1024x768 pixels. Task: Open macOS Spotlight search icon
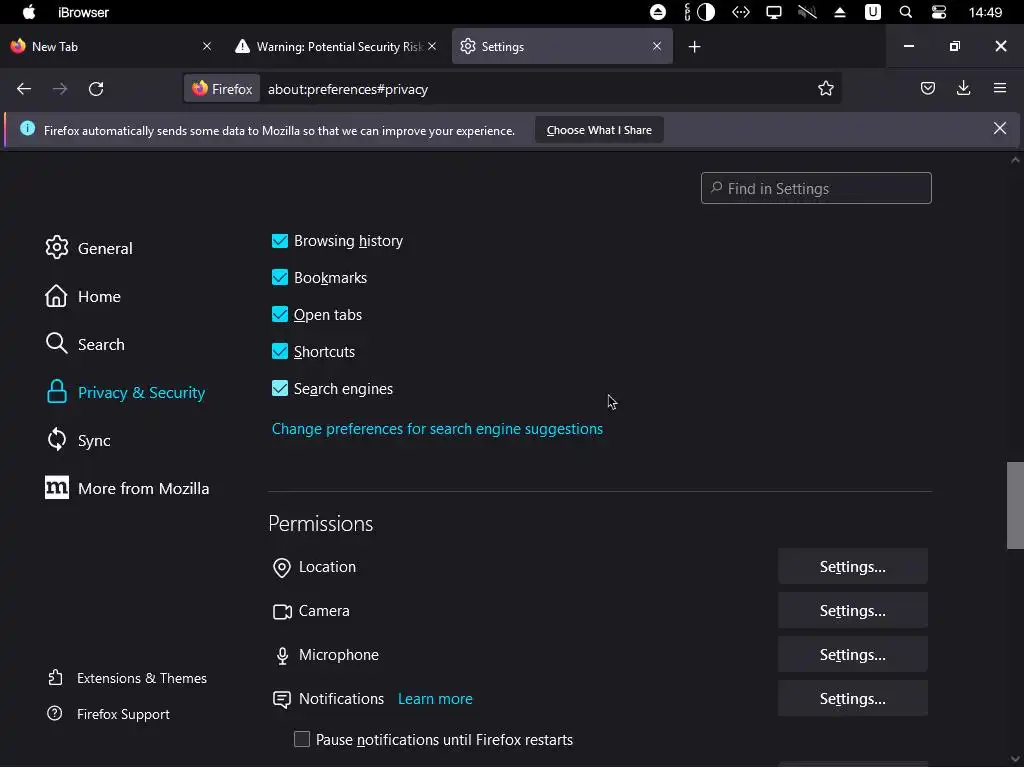[x=906, y=12]
